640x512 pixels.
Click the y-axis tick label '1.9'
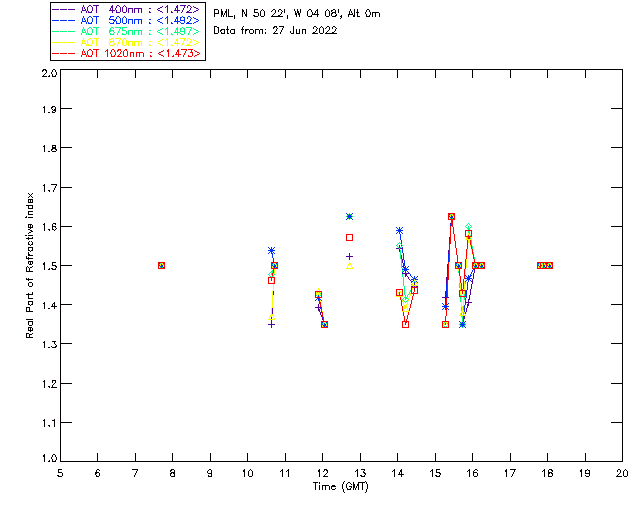49,109
